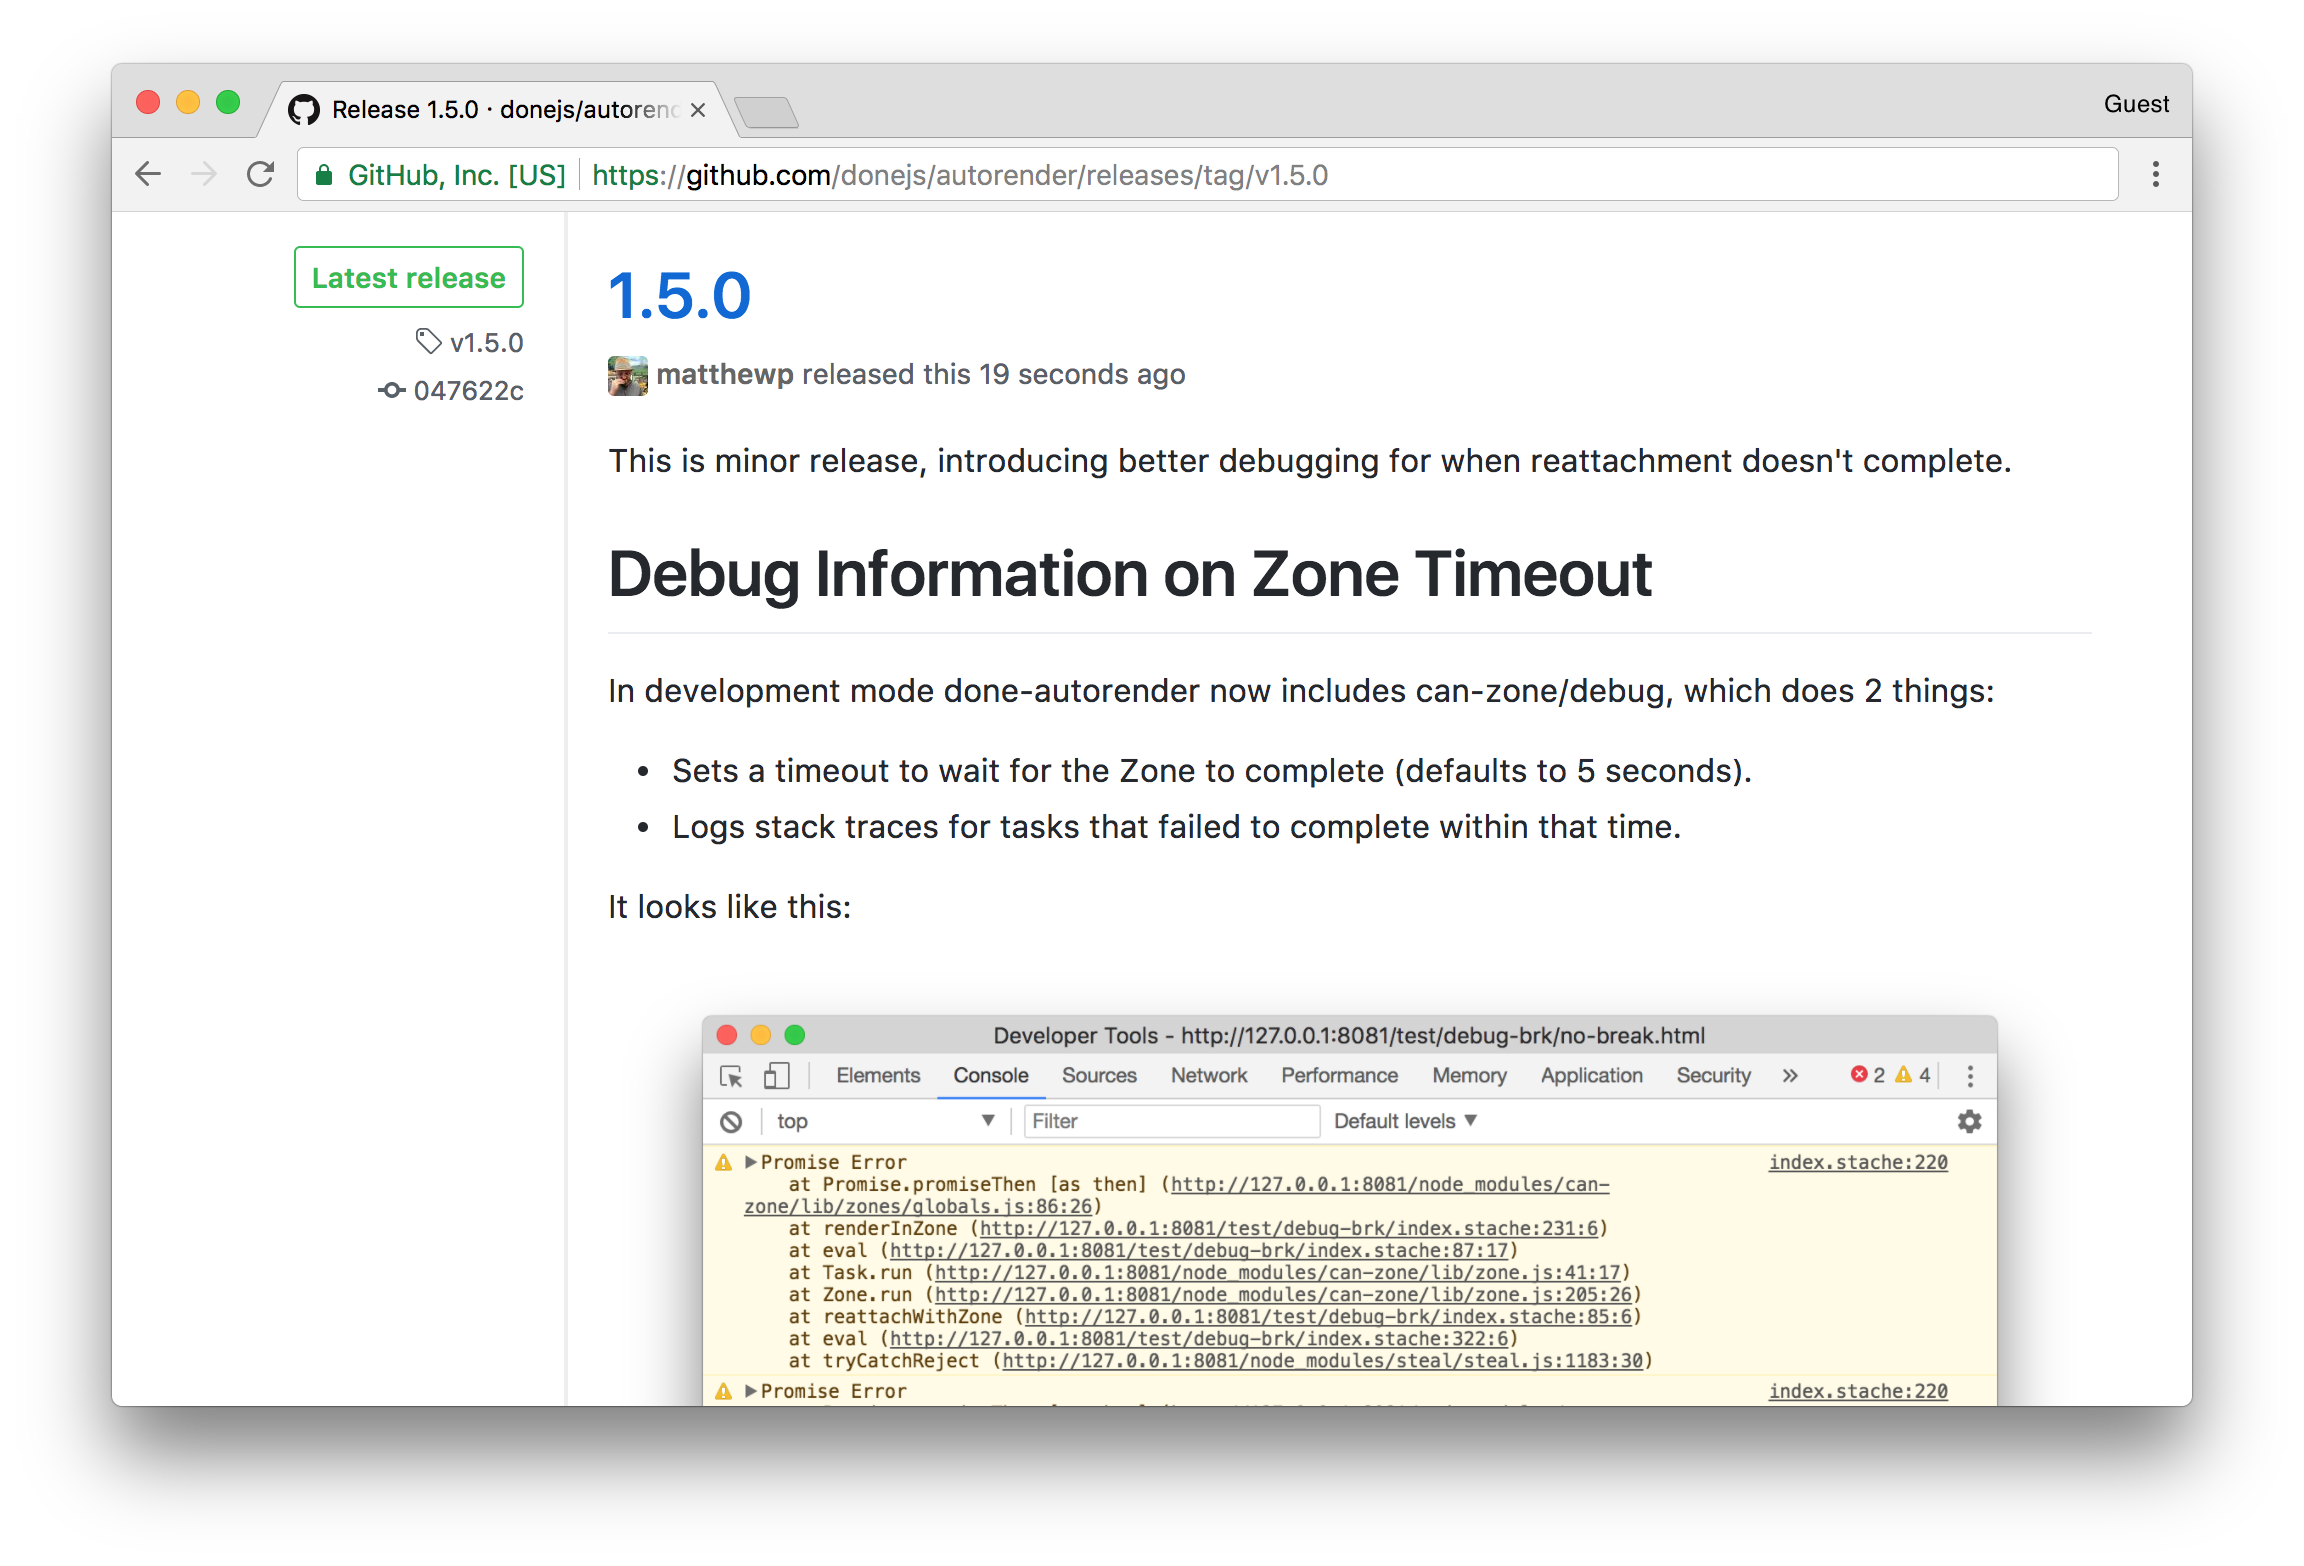This screenshot has height=1566, width=2304.
Task: Click the address bar URL field
Action: tap(1206, 175)
